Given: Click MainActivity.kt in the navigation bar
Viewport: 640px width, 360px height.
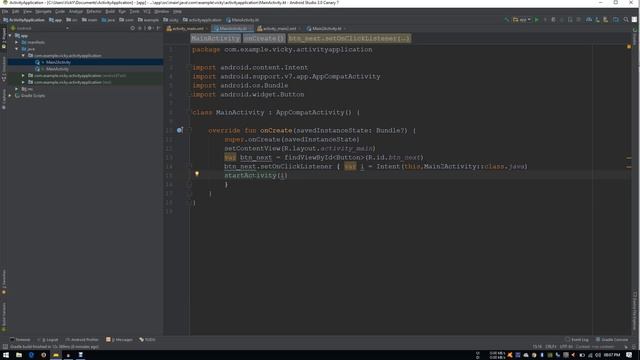Looking at the screenshot, I should pos(242,20).
